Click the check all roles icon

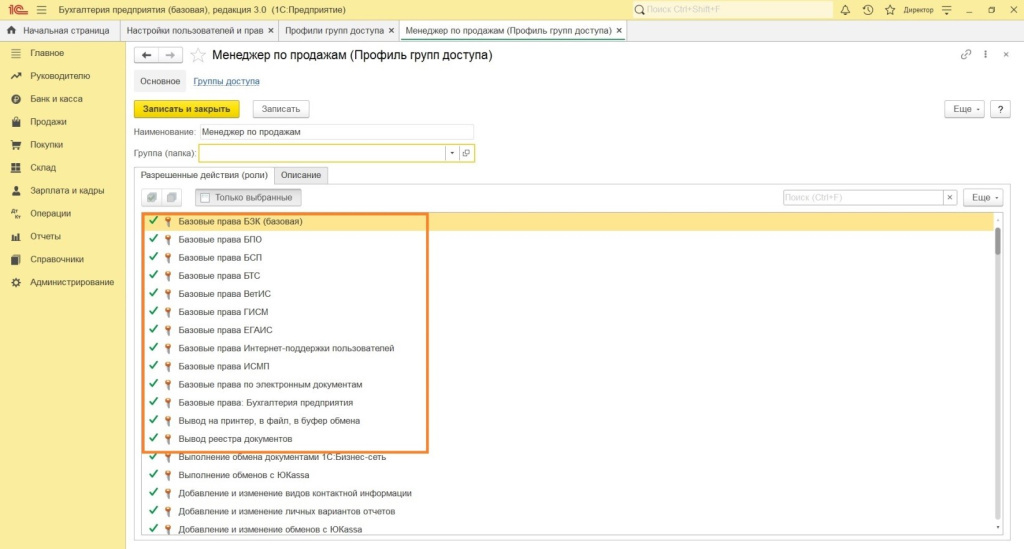point(152,198)
